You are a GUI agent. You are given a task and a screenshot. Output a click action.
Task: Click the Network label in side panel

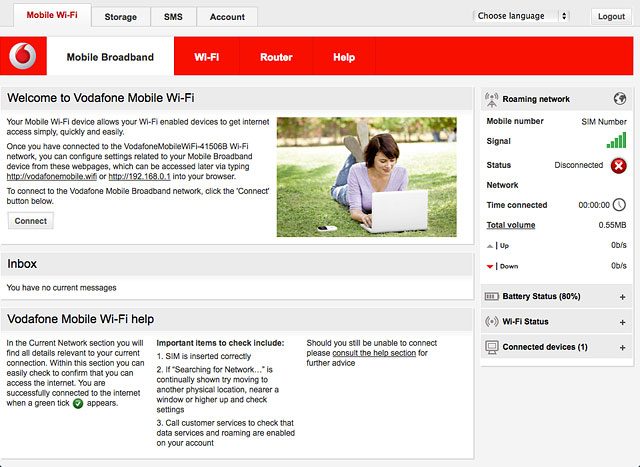[502, 185]
